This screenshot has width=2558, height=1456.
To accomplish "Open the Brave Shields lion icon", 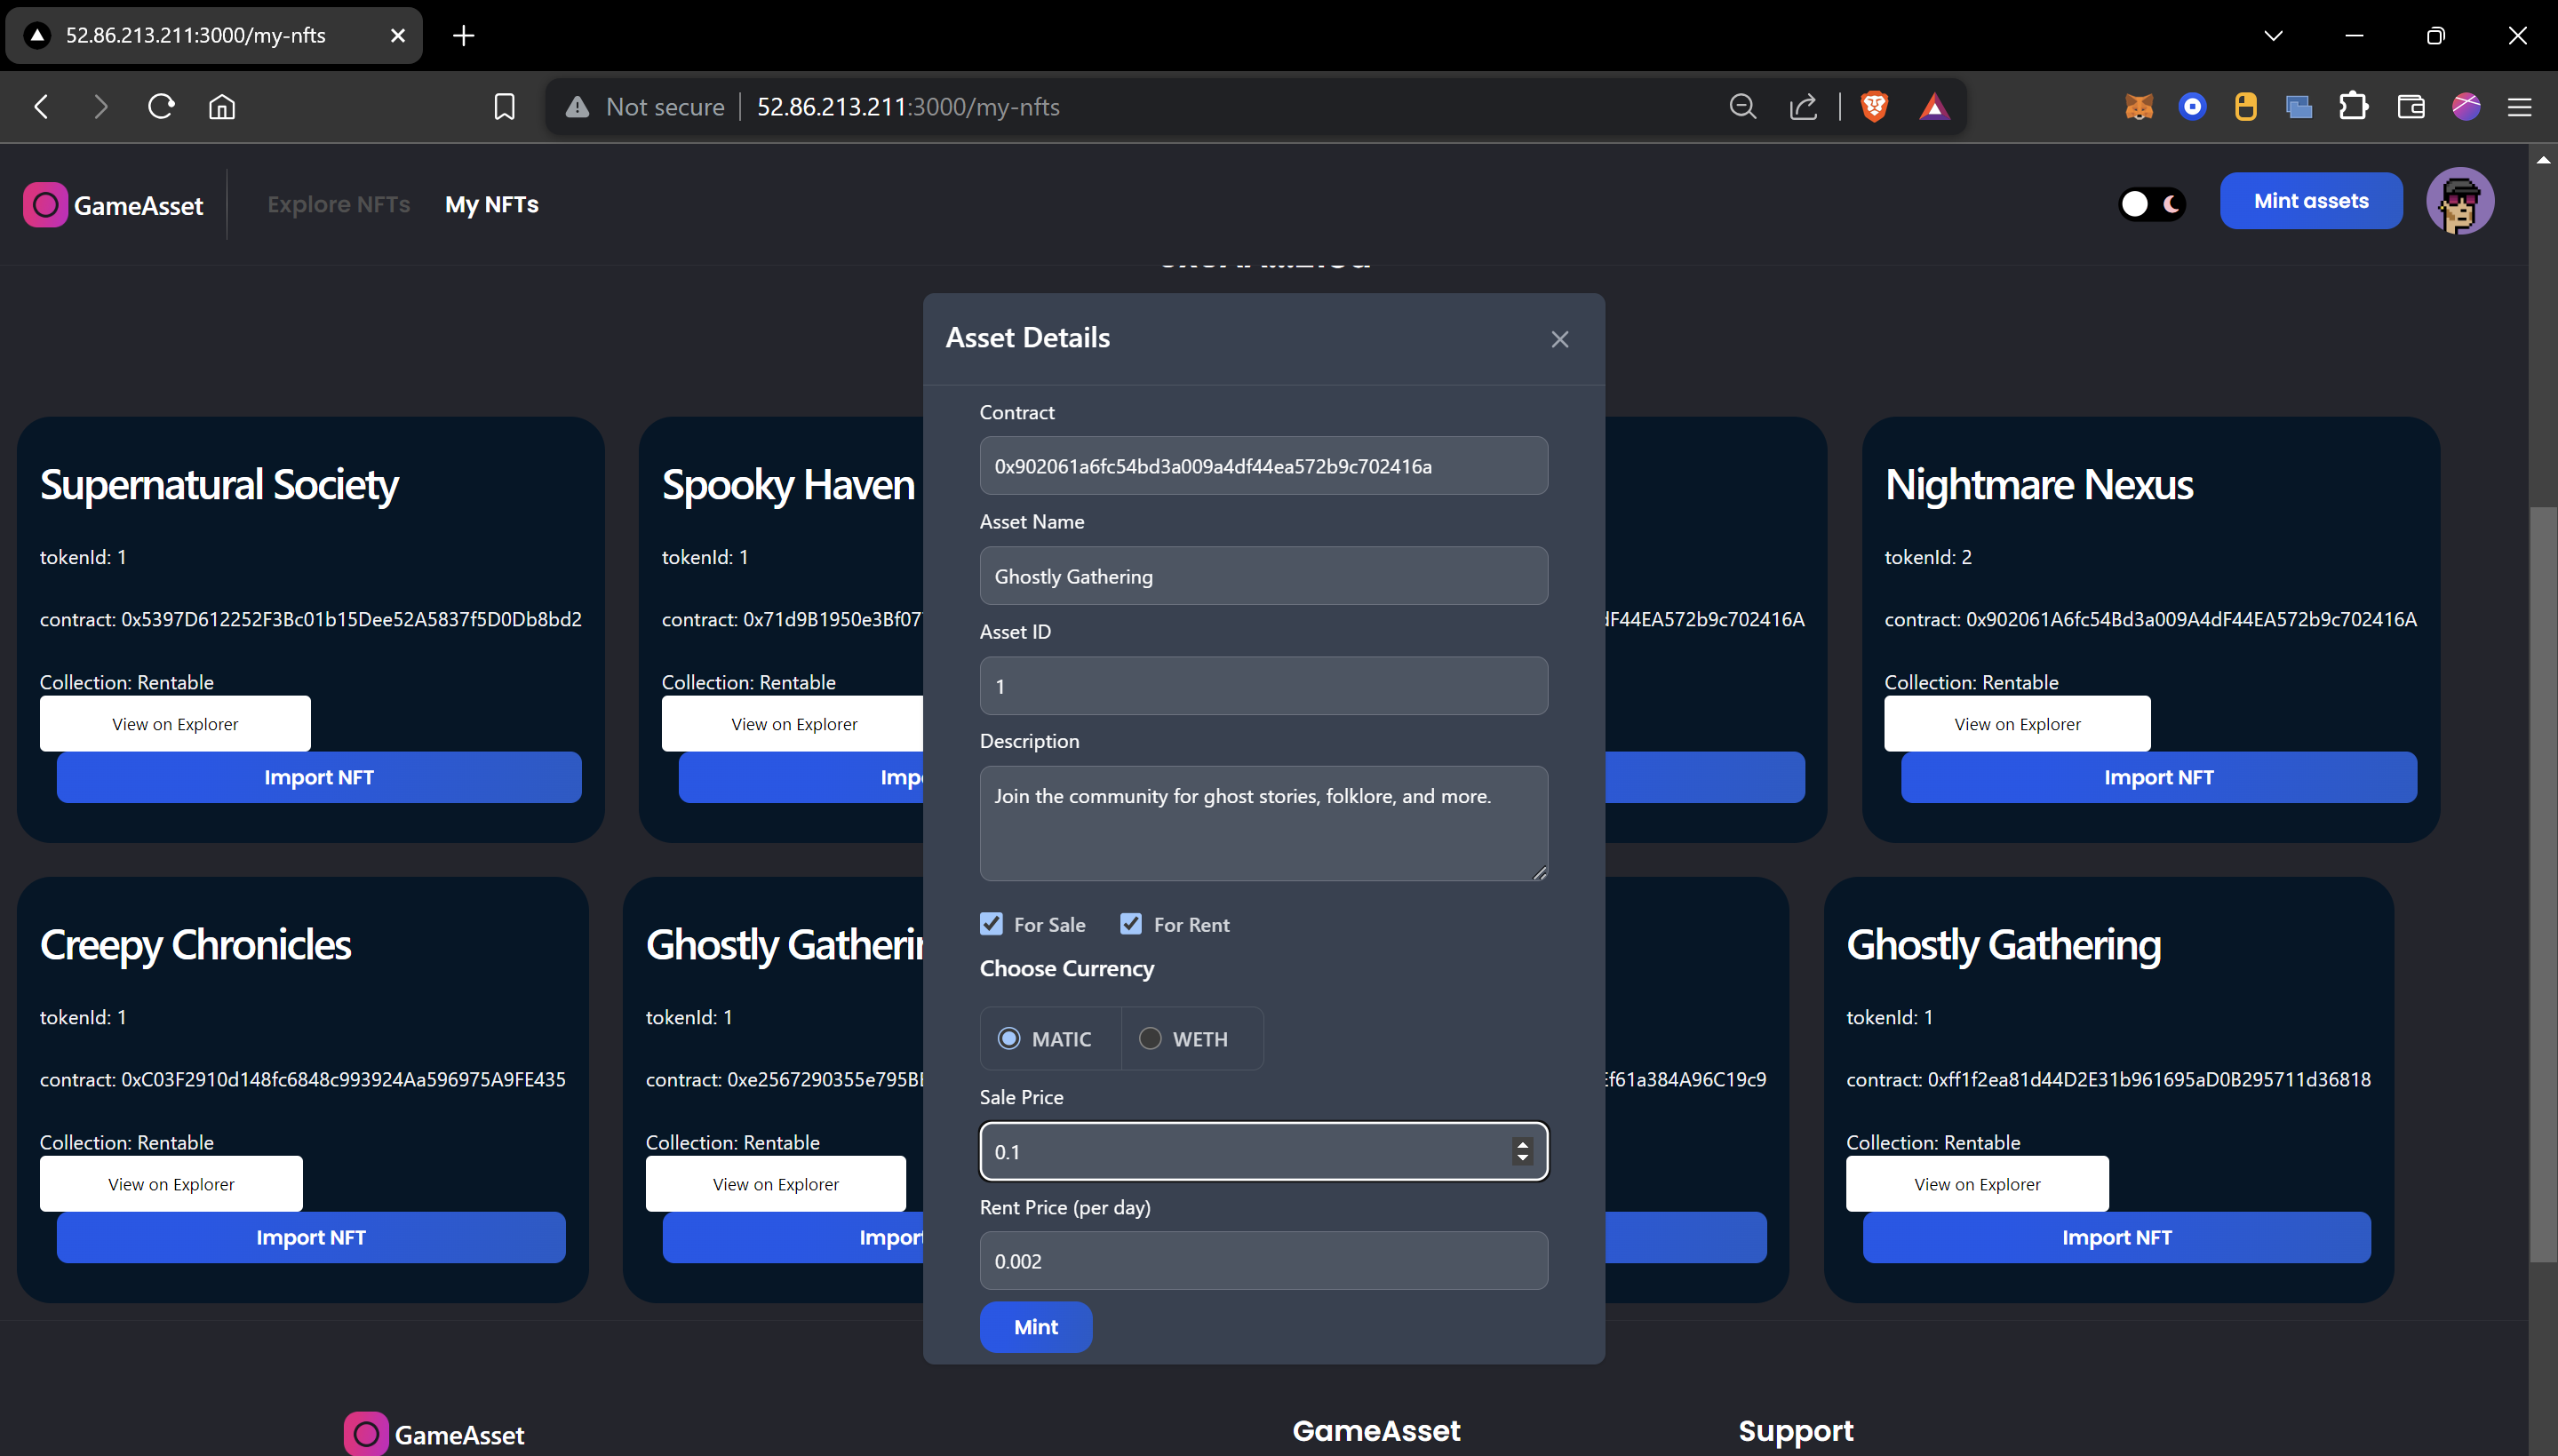I will 1874,107.
